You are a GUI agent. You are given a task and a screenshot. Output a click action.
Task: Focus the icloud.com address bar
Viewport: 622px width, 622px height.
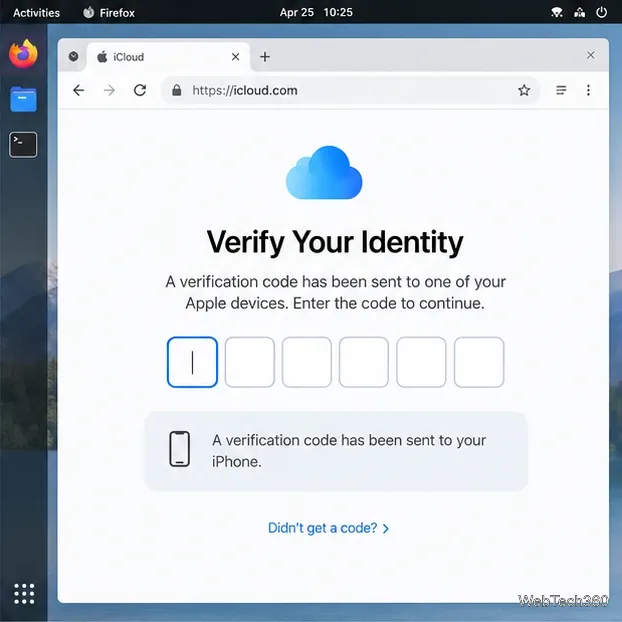351,90
